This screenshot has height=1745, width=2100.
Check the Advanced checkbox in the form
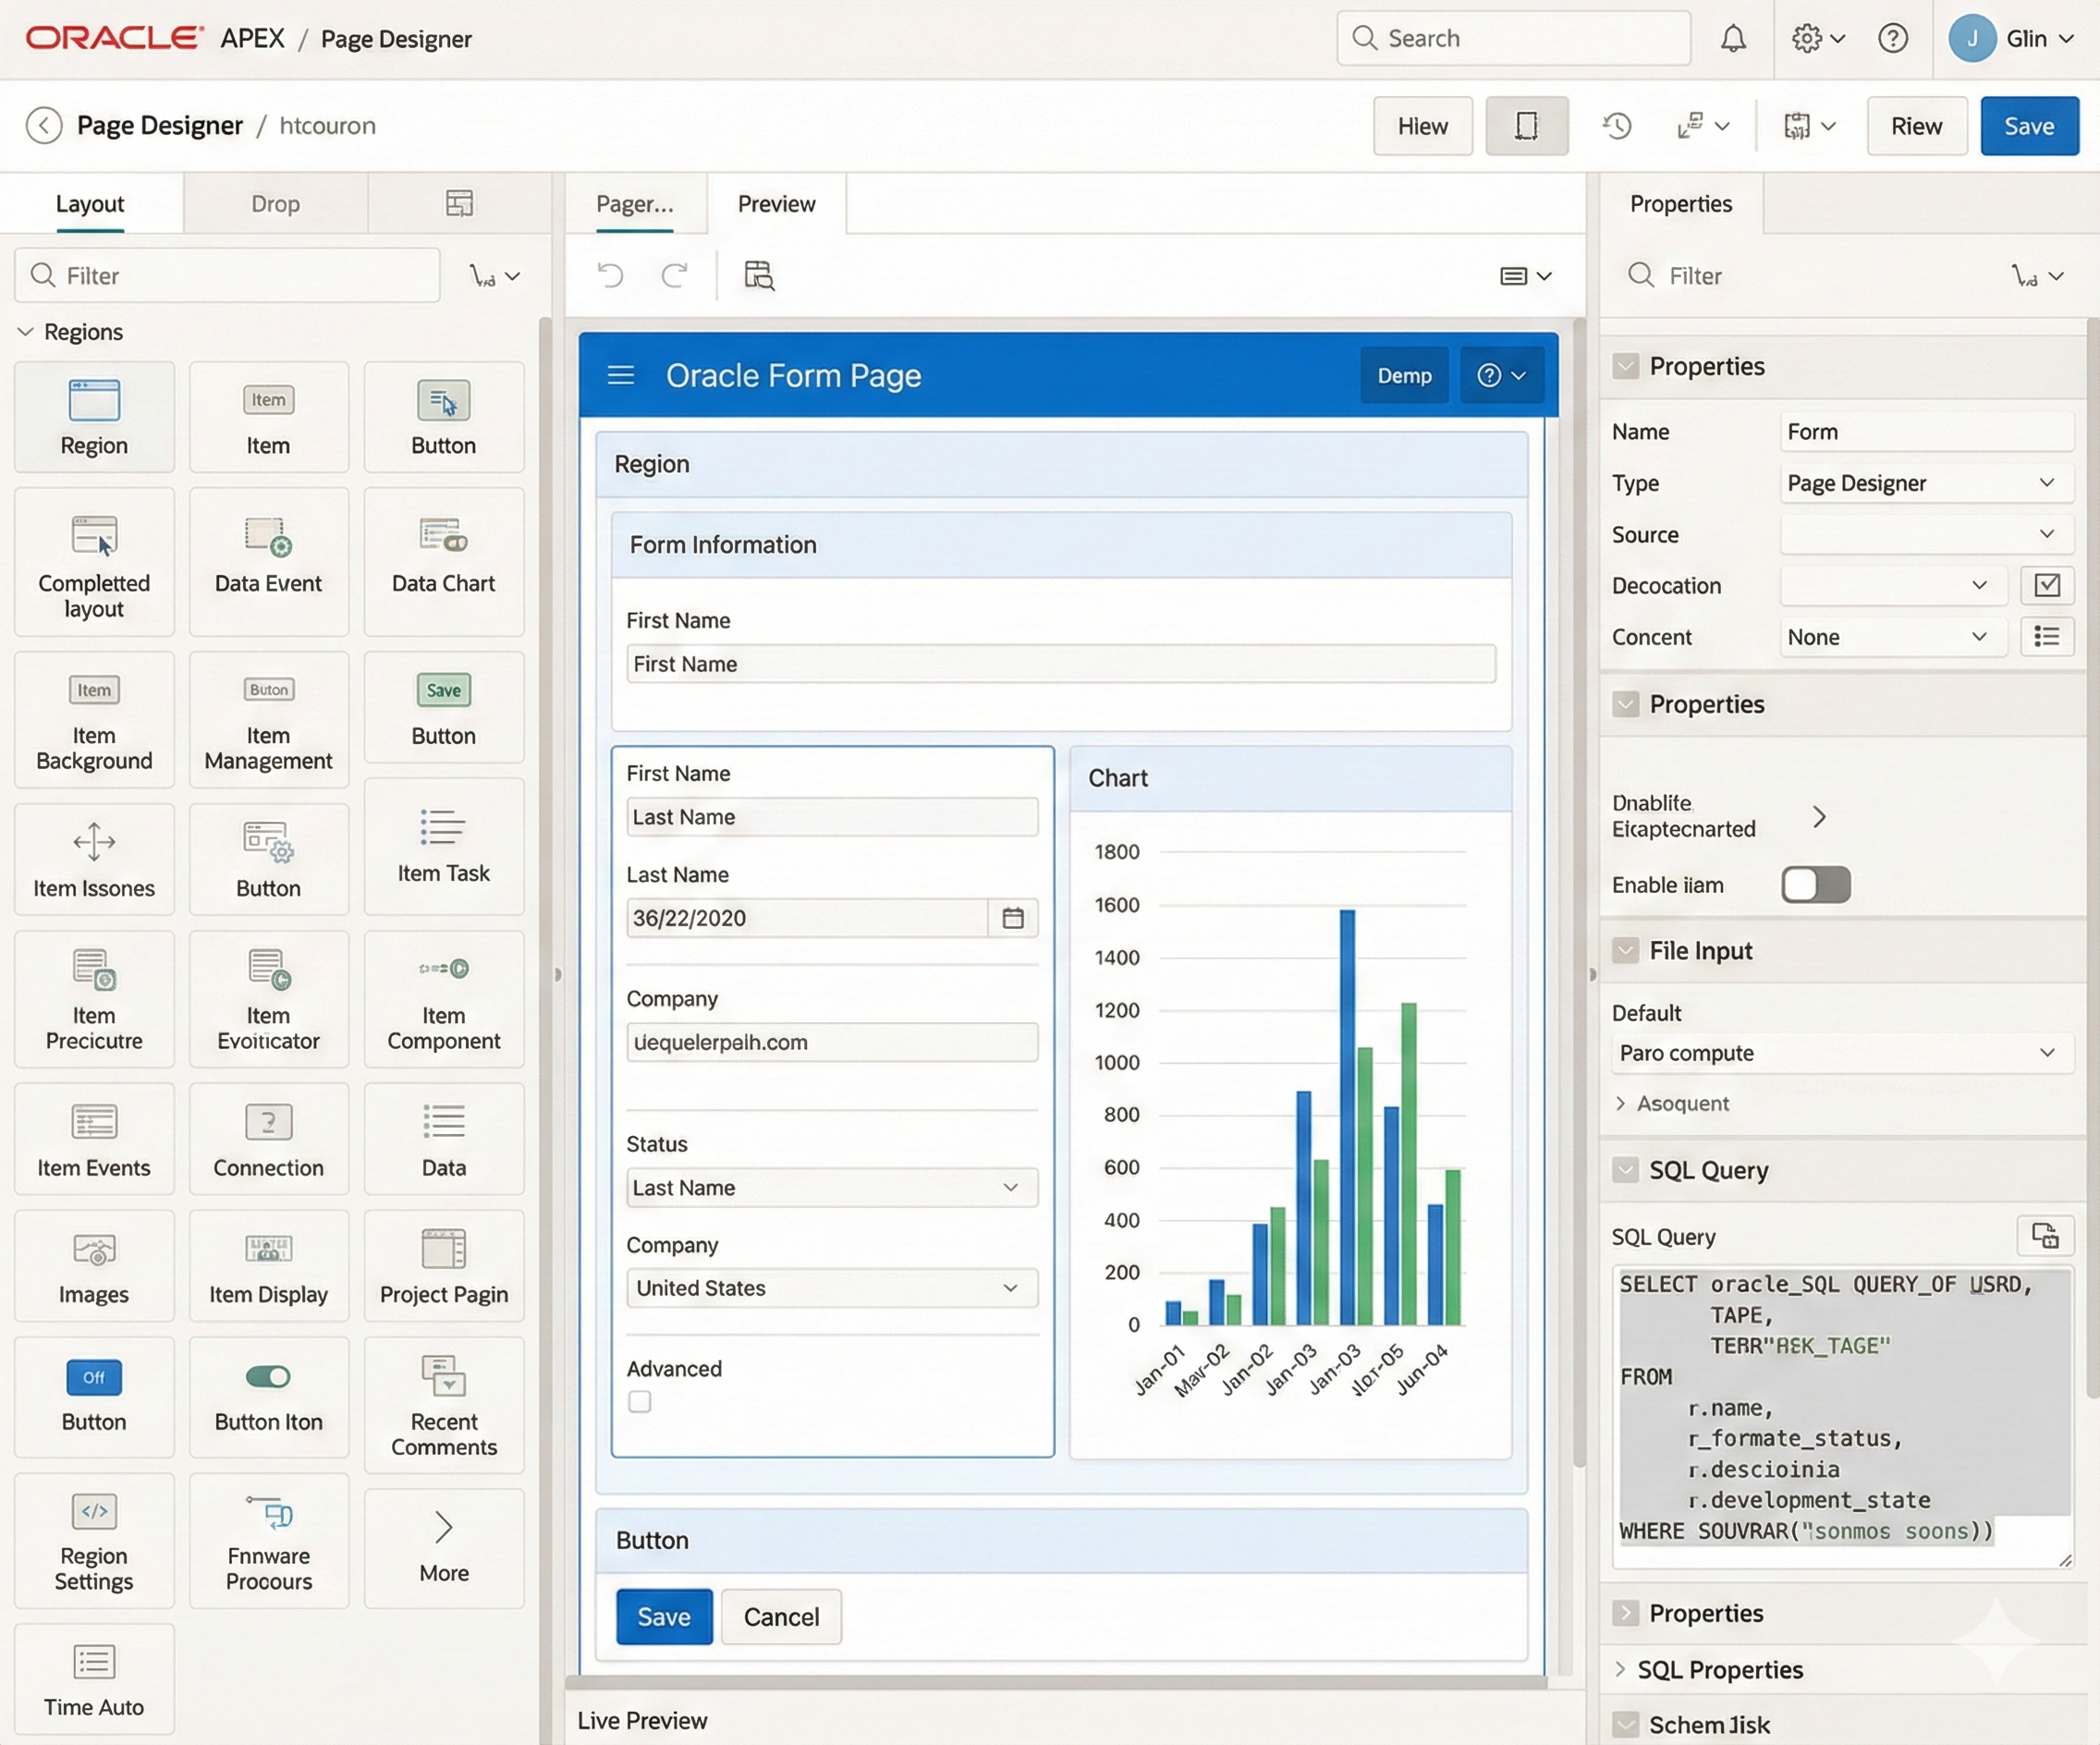638,1402
